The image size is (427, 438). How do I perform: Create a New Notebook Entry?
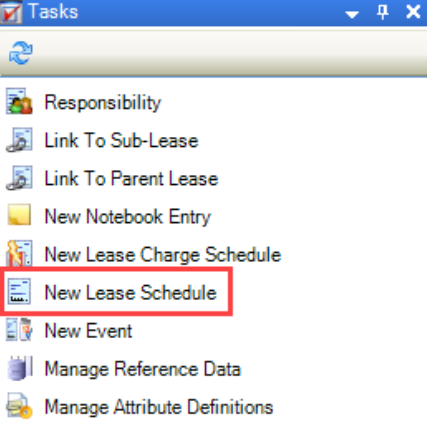[128, 217]
